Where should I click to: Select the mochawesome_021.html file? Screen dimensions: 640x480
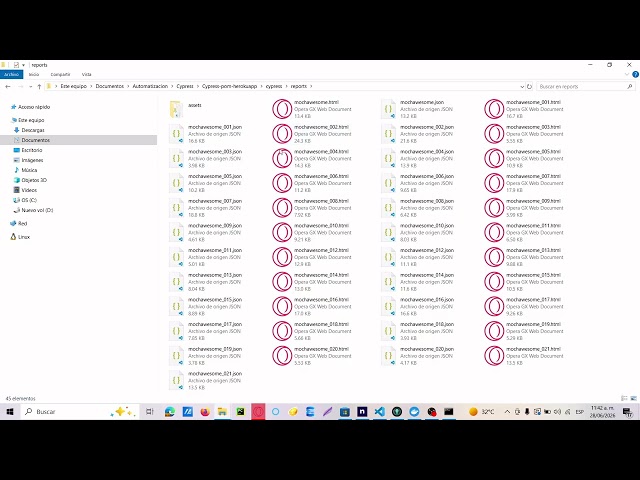pos(524,356)
